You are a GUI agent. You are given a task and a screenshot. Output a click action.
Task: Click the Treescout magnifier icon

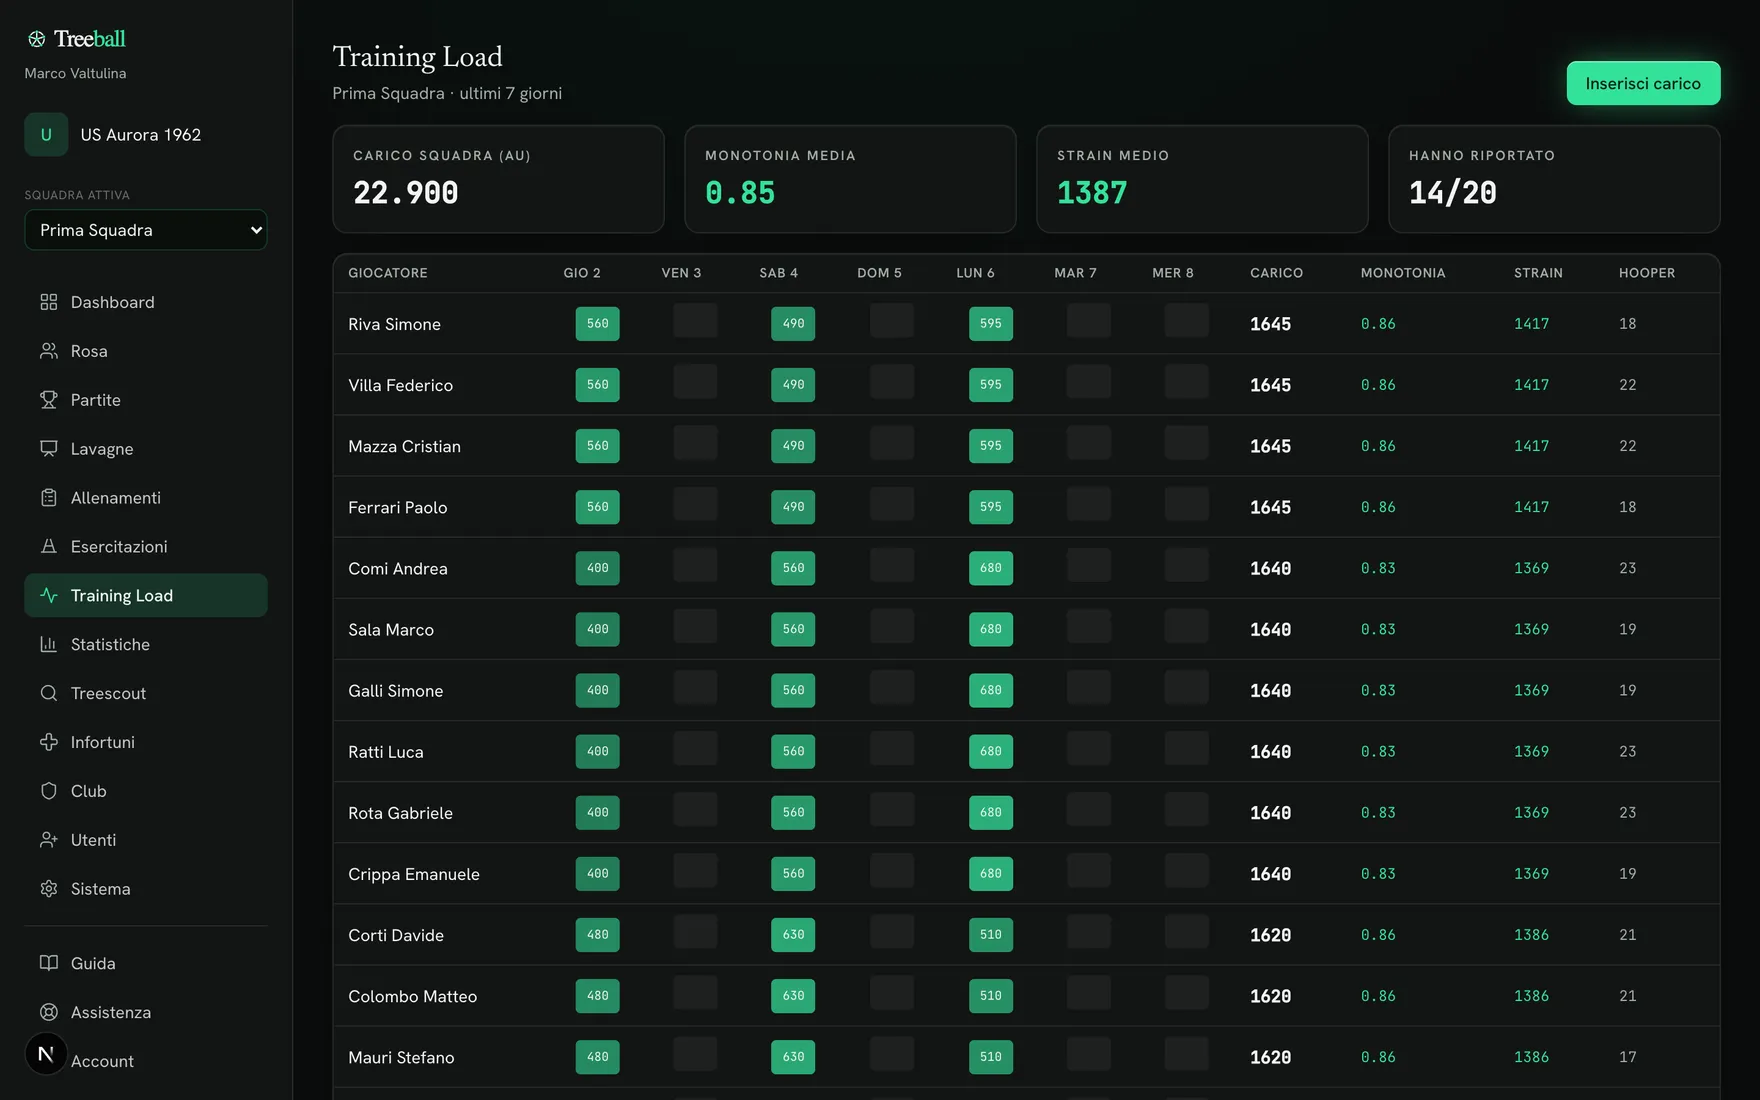tap(48, 694)
